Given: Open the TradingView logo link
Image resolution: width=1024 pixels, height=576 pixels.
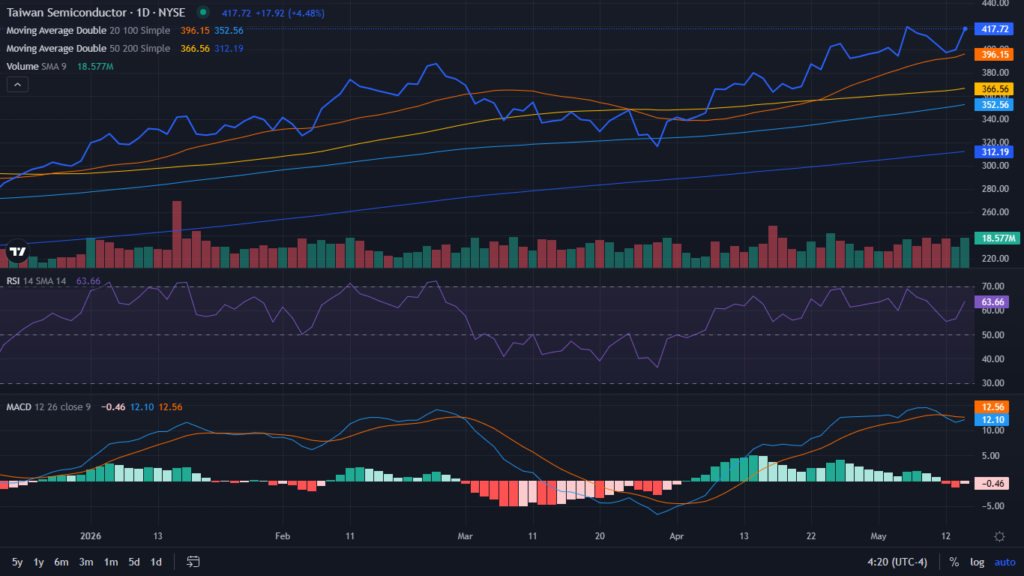Looking at the screenshot, I should point(18,251).
